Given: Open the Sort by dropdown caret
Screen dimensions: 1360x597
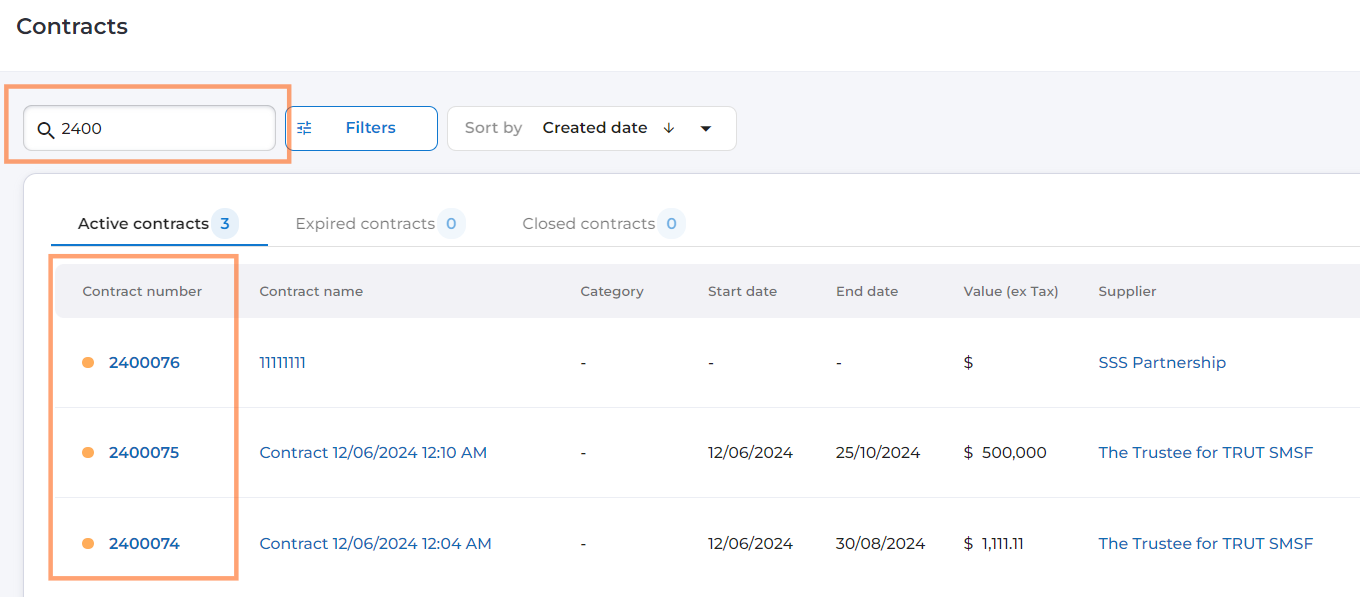Looking at the screenshot, I should pos(706,129).
